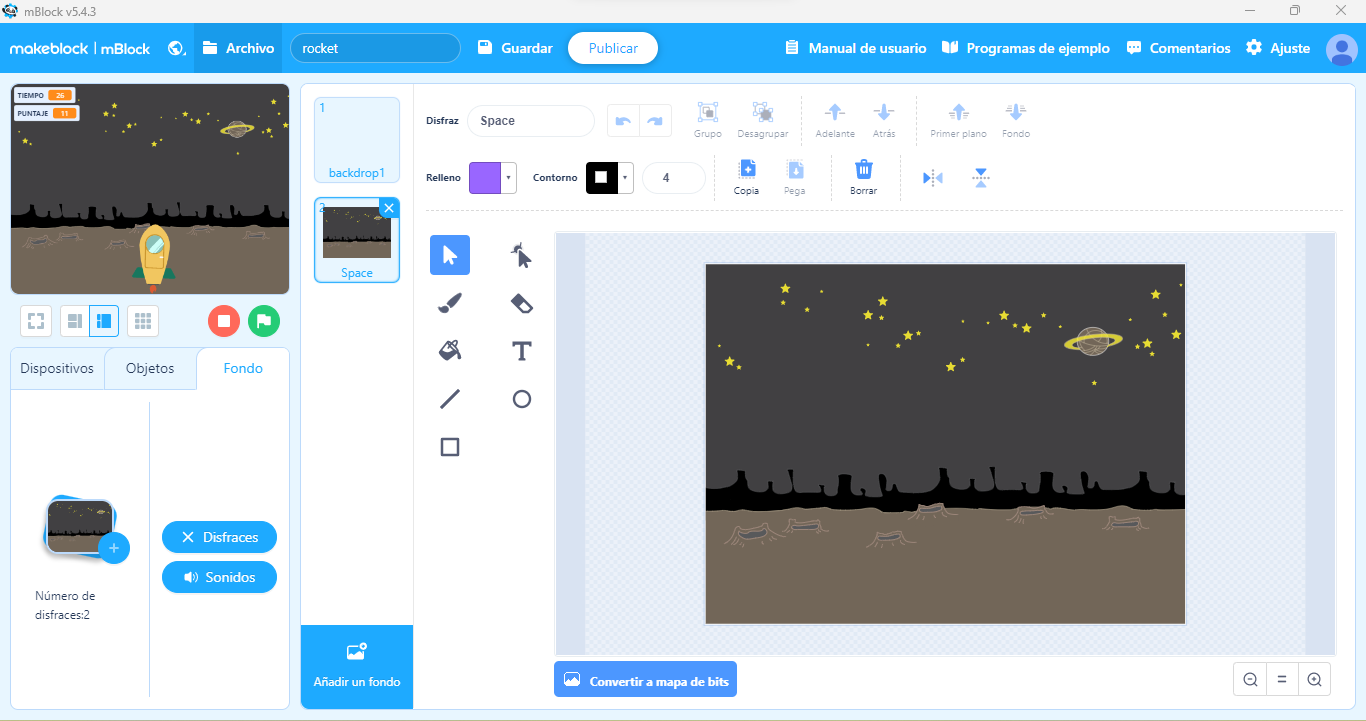Open the language globe menu

177,48
